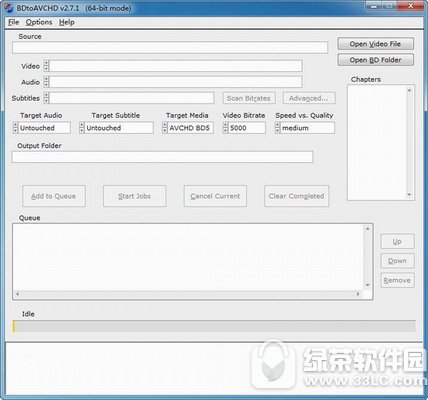Click Clear Completed button
This screenshot has width=428, height=400.
(296, 196)
